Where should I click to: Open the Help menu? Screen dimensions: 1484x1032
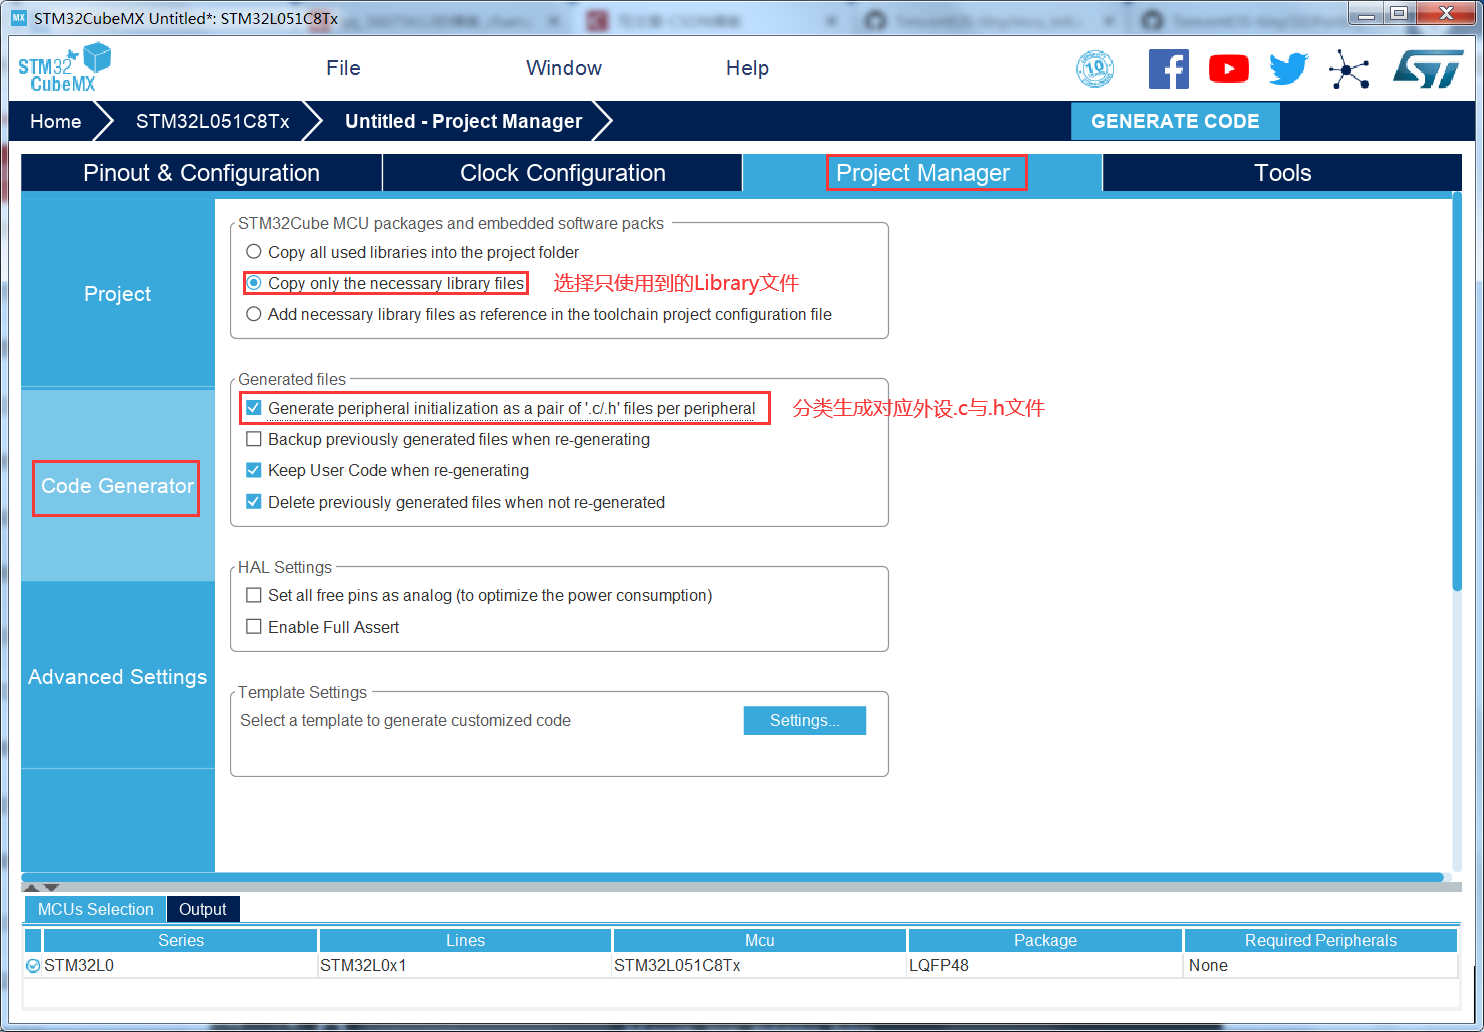[747, 68]
